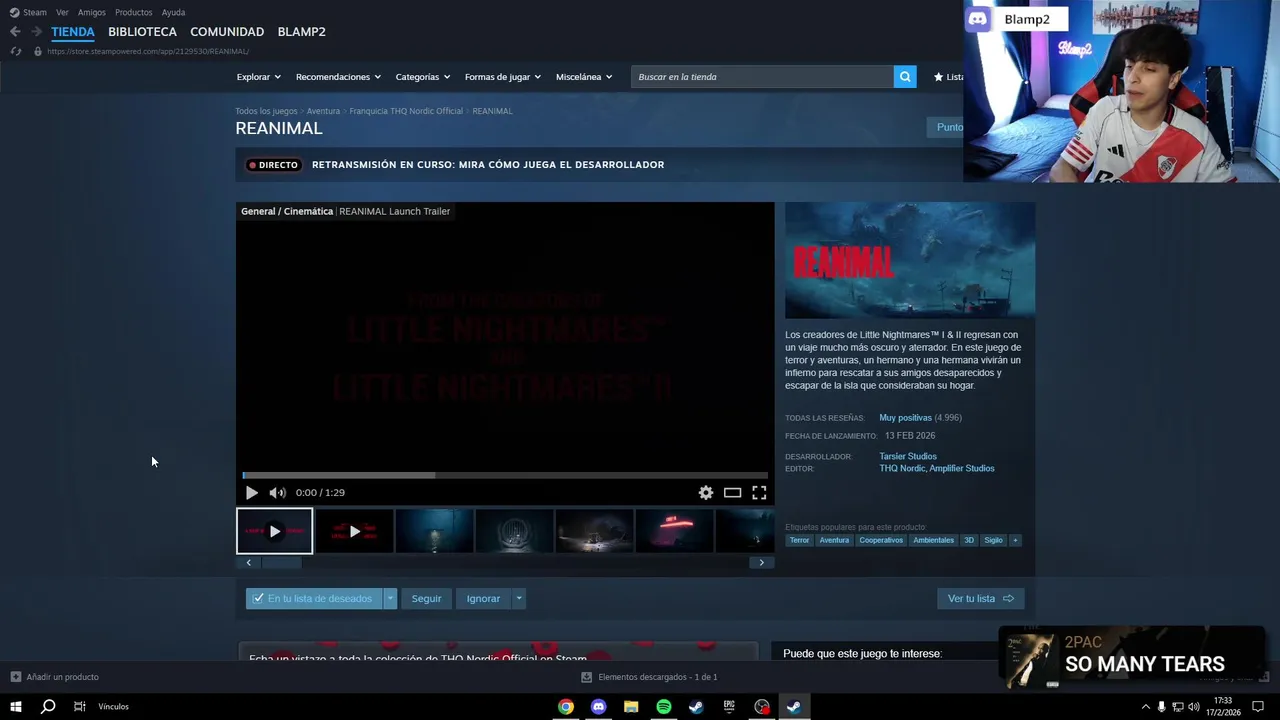
Task: Expand the Ignorar options dropdown arrow
Action: [x=518, y=599]
